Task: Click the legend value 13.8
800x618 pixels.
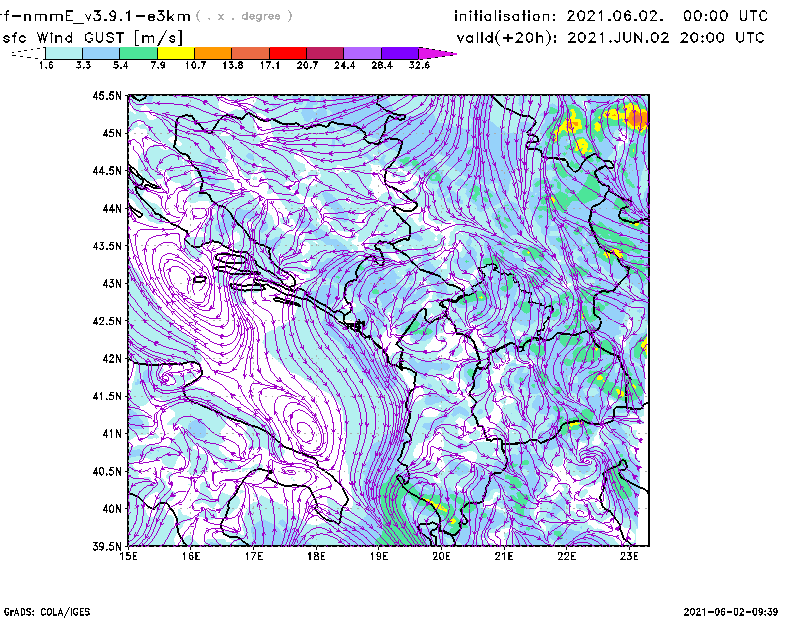Action: (232, 65)
